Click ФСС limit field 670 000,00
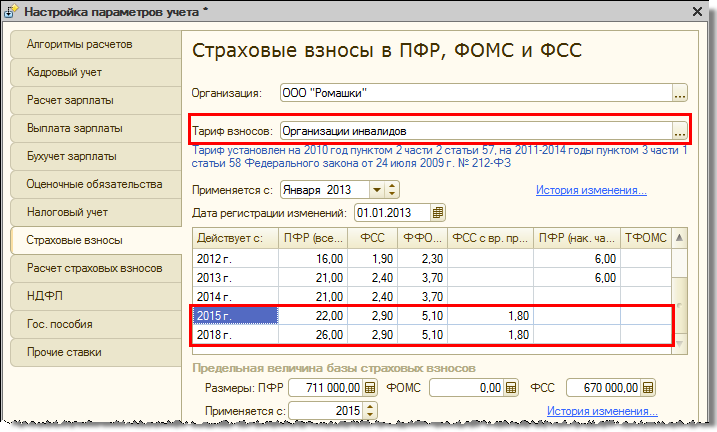Viewport: 717px width, 432px height. click(x=604, y=388)
